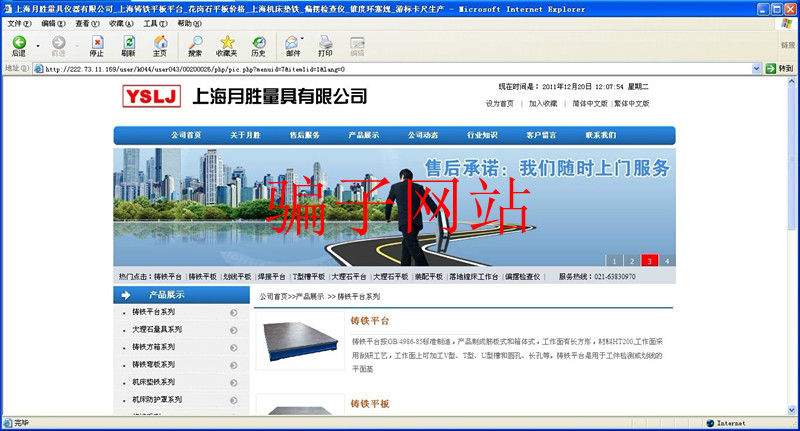
Task: Click the Print (打印) toolbar icon
Action: coord(325,43)
